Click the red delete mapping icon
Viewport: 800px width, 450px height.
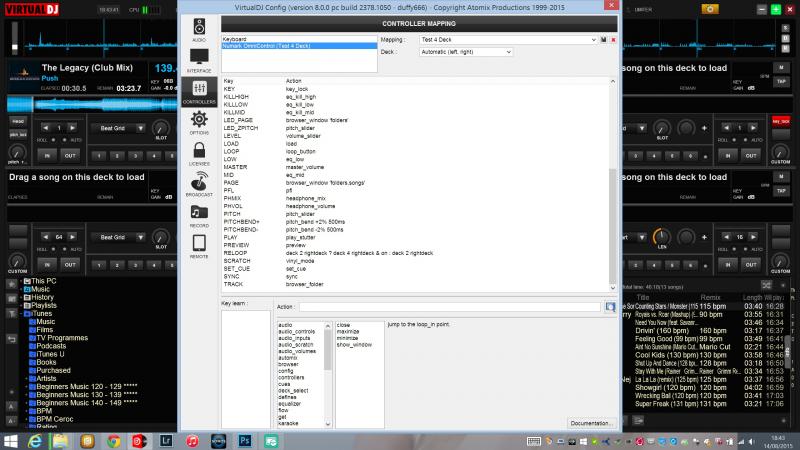coord(613,40)
